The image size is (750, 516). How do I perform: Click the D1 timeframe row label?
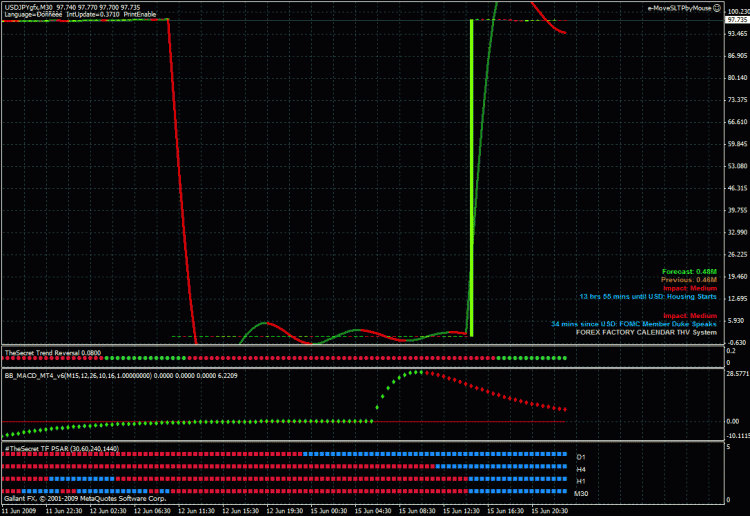tap(581, 457)
